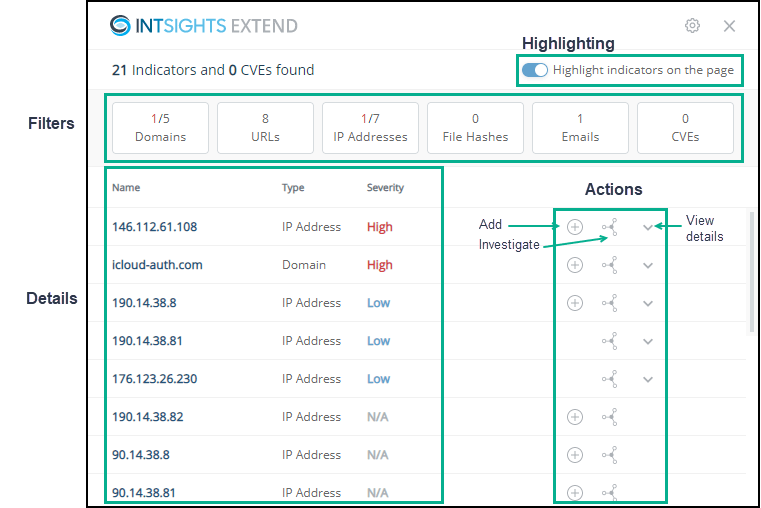This screenshot has width=761, height=508.
Task: Filter by 8 URLs
Action: coord(265,128)
